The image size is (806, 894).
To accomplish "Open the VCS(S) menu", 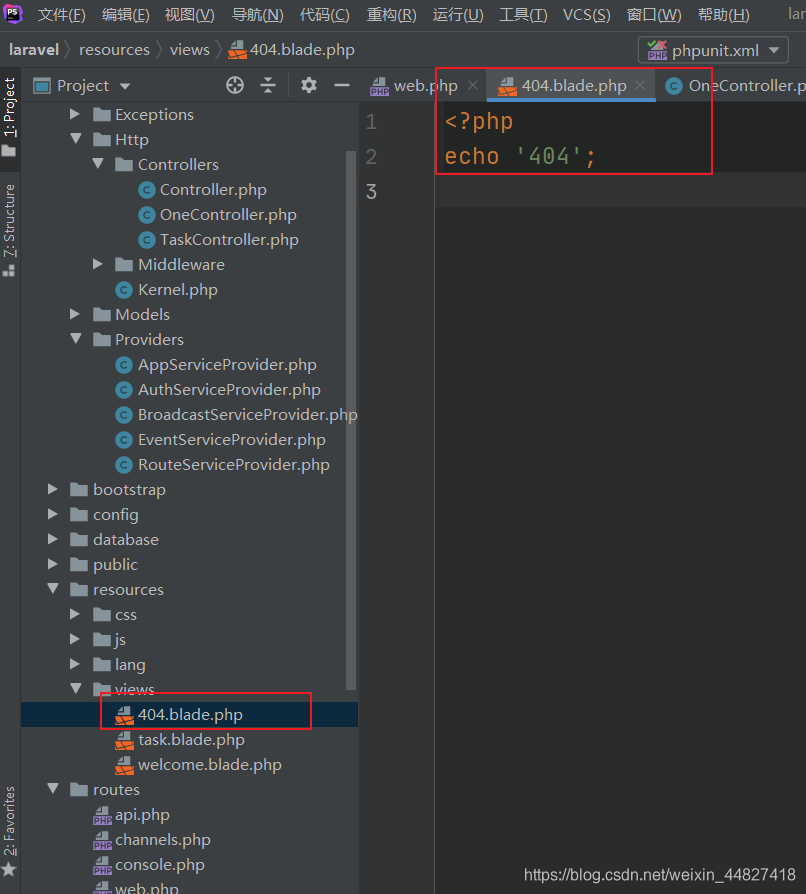I will pyautogui.click(x=587, y=15).
